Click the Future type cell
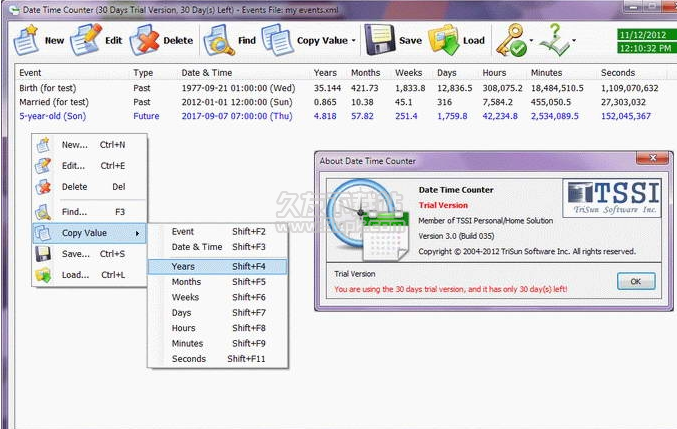Screen dimensions: 677x429 point(146,116)
